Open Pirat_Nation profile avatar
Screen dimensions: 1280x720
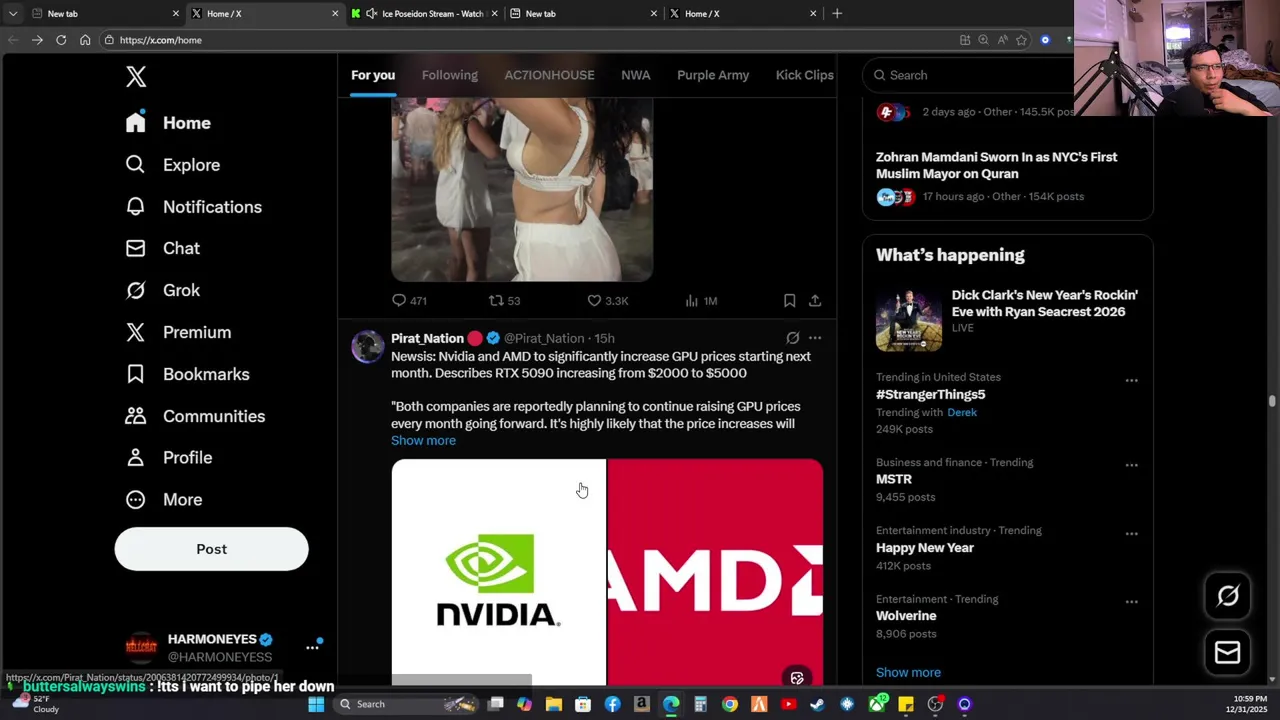pos(367,346)
